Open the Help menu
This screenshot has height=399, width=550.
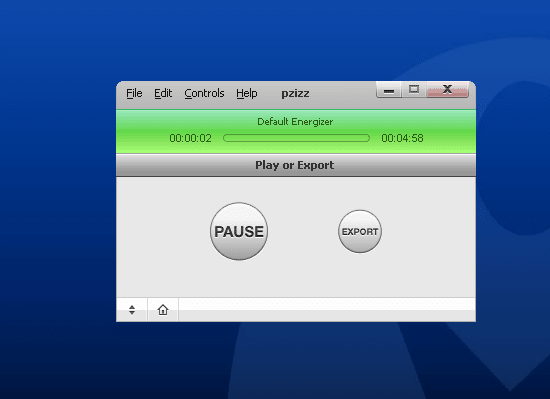(x=247, y=93)
